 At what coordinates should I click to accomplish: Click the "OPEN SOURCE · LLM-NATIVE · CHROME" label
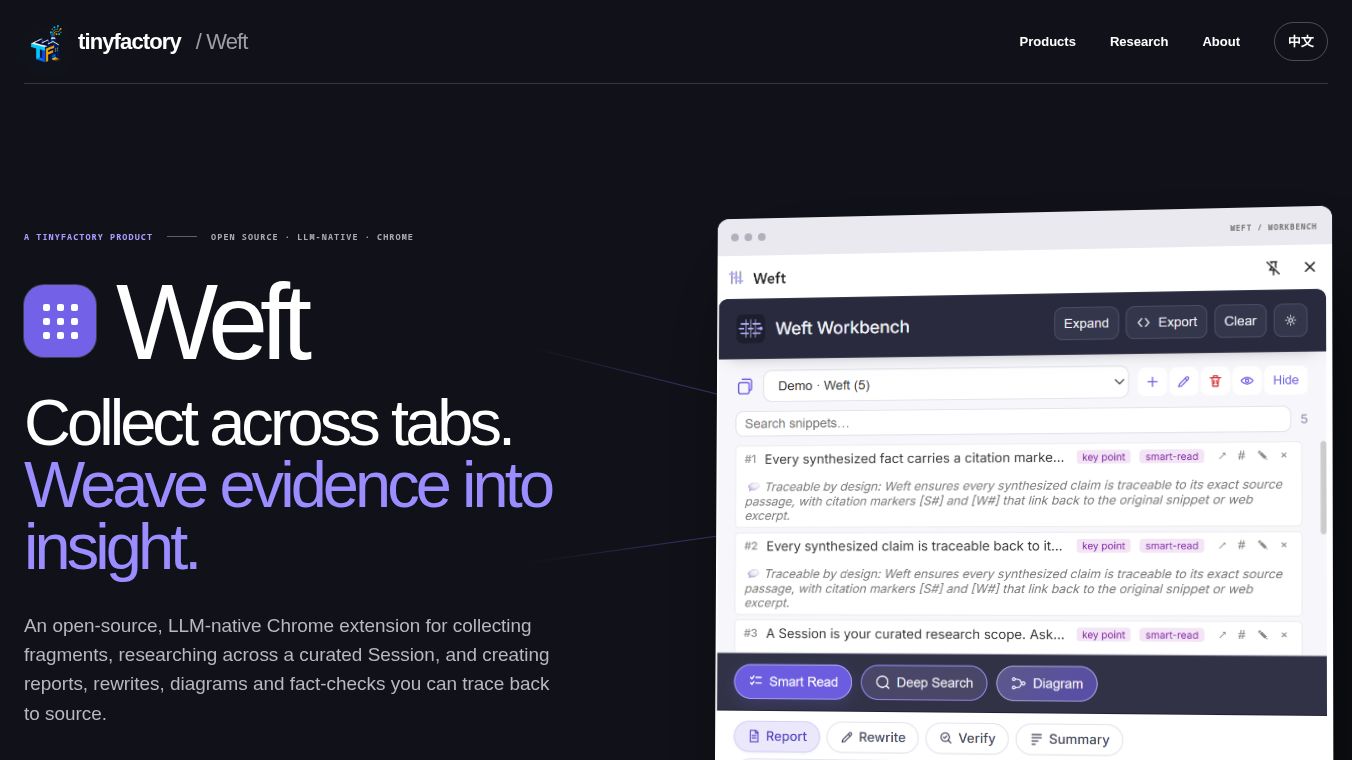(x=312, y=237)
